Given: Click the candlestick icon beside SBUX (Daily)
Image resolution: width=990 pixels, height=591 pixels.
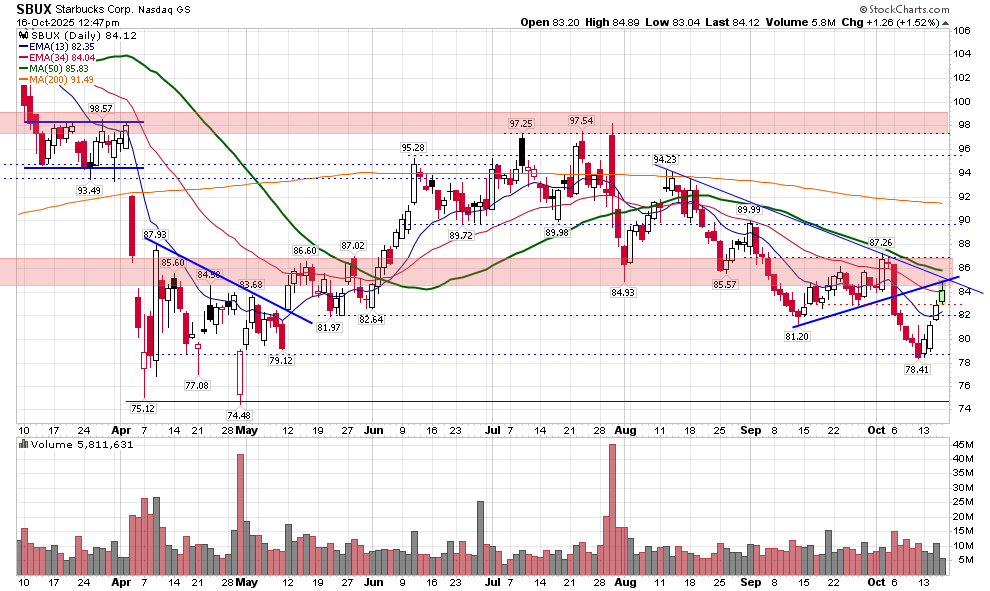Looking at the screenshot, I should pos(23,35).
